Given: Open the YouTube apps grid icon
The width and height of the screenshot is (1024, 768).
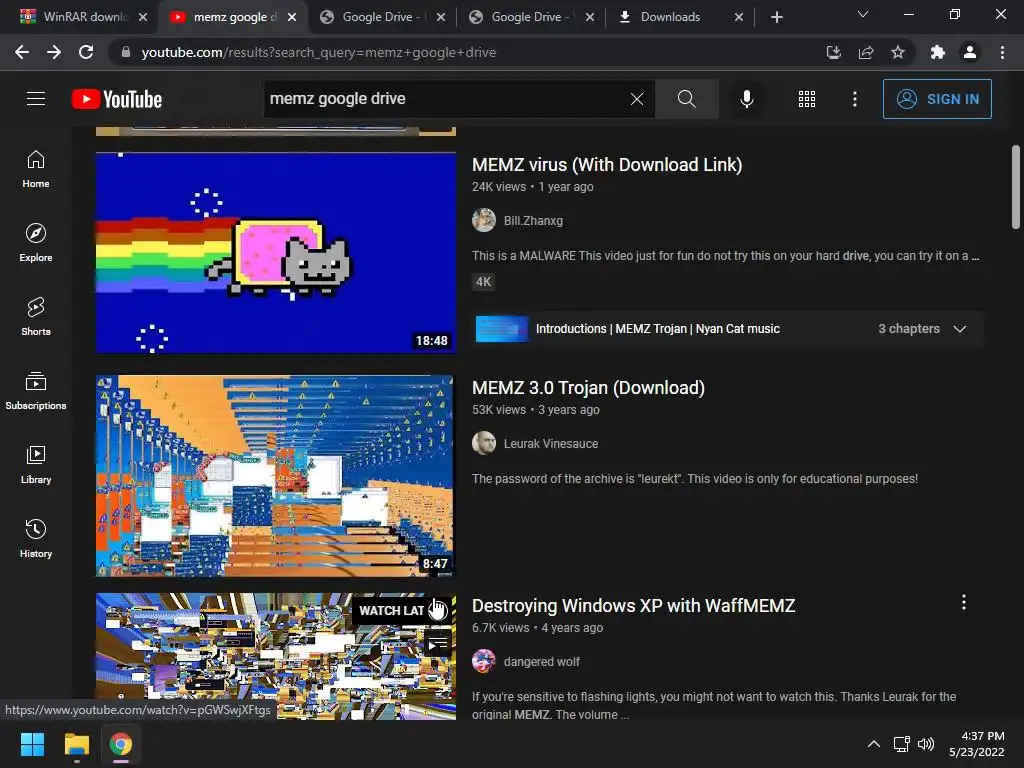Looking at the screenshot, I should (807, 99).
